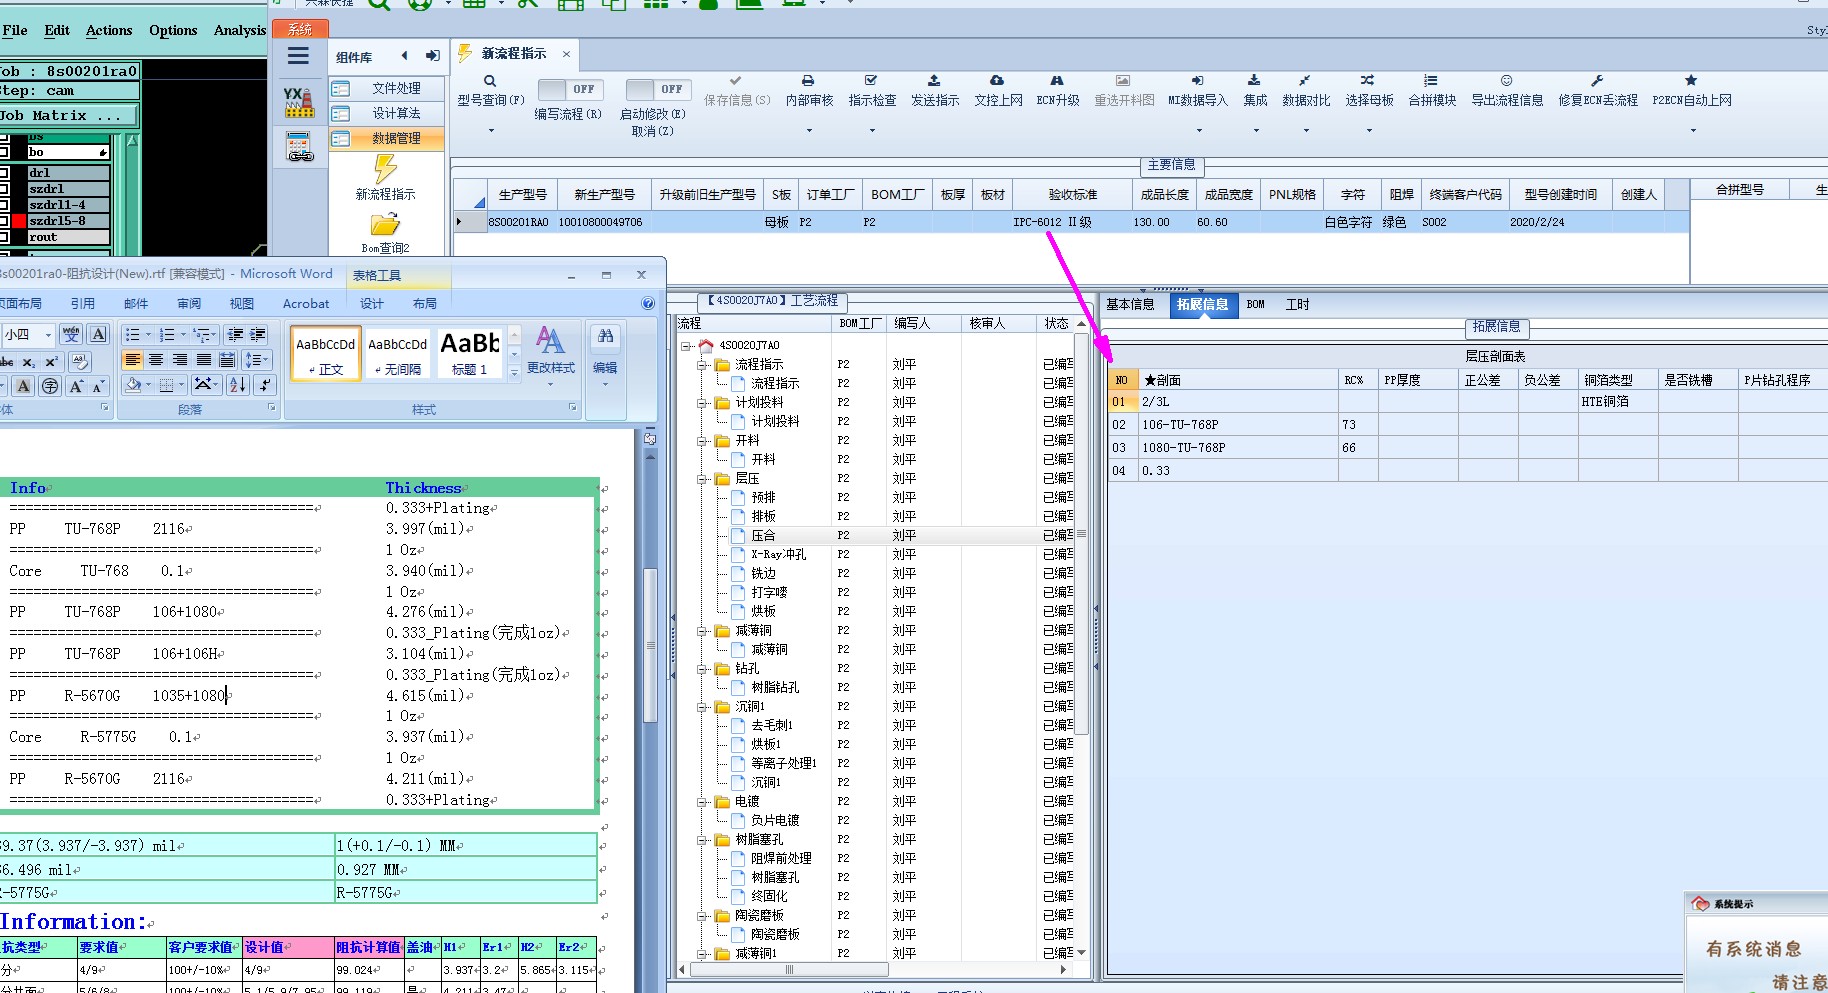Toggle checkbox beside drl layer

tap(5, 173)
